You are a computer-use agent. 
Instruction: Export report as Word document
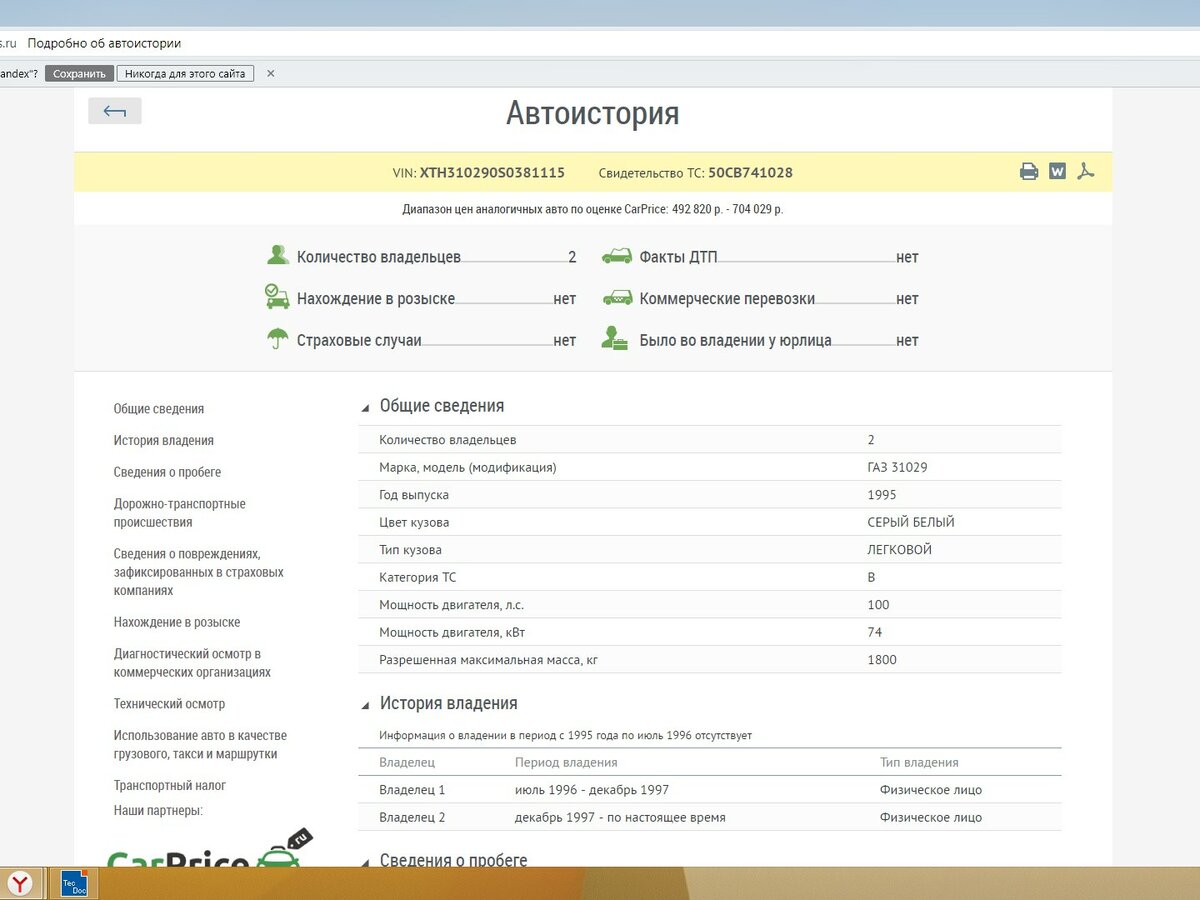pos(1057,172)
